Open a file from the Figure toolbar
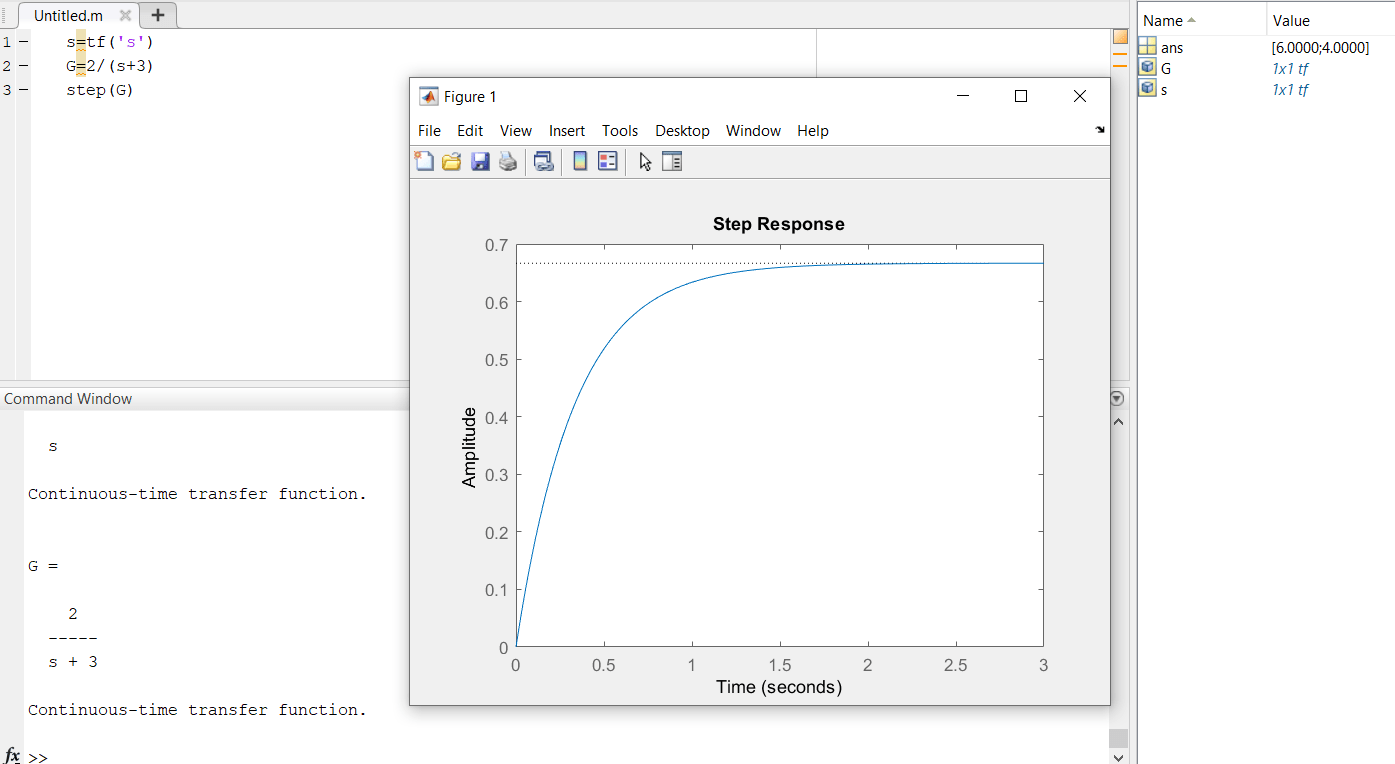The image size is (1395, 764). [x=451, y=161]
